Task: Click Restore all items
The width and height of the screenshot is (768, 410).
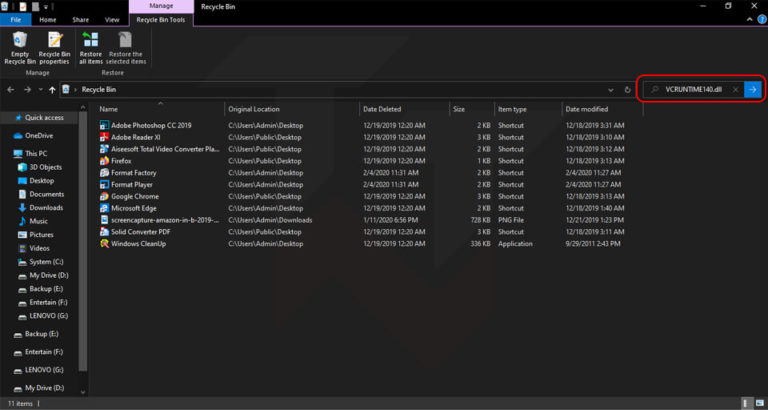Action: pos(91,48)
